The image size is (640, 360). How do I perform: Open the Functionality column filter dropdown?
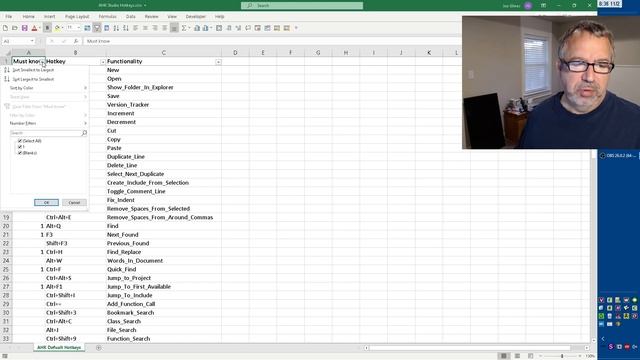(218, 62)
